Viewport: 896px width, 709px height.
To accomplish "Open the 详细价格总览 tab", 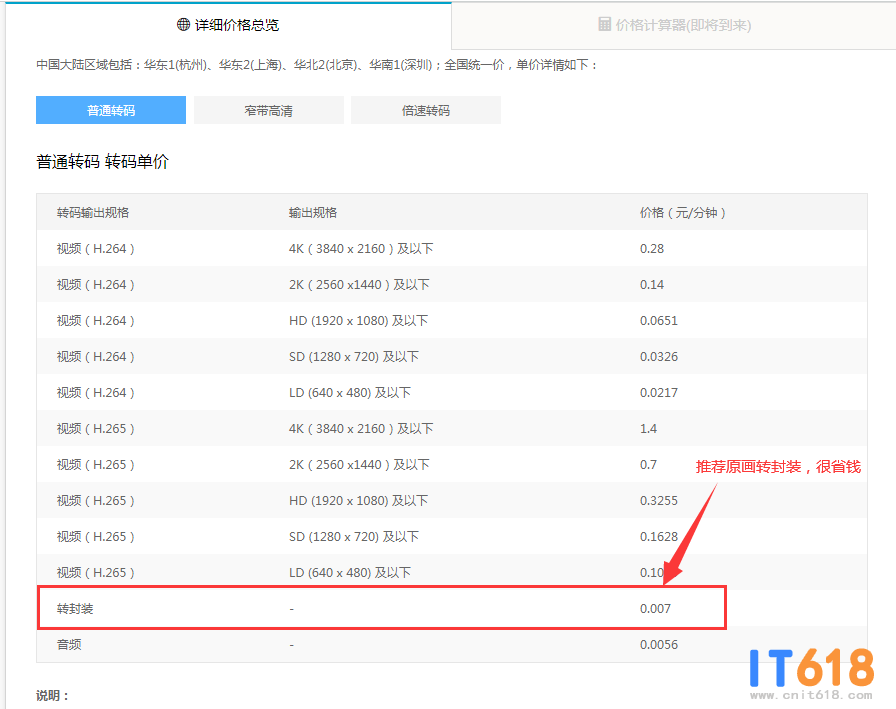I will (x=228, y=25).
